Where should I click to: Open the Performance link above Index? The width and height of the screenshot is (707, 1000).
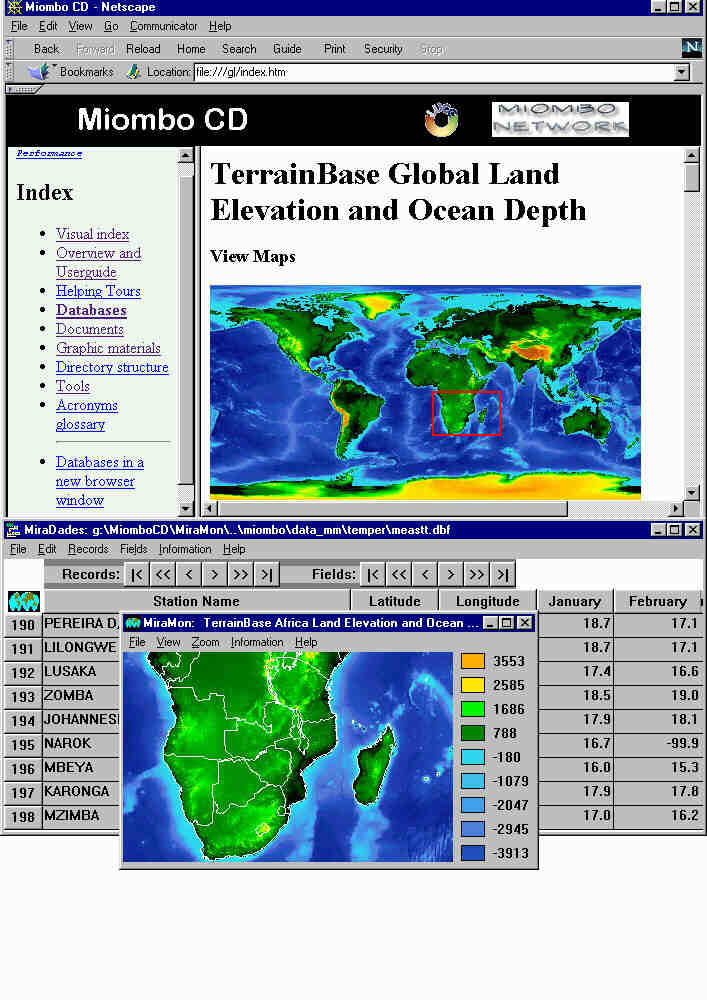(49, 153)
